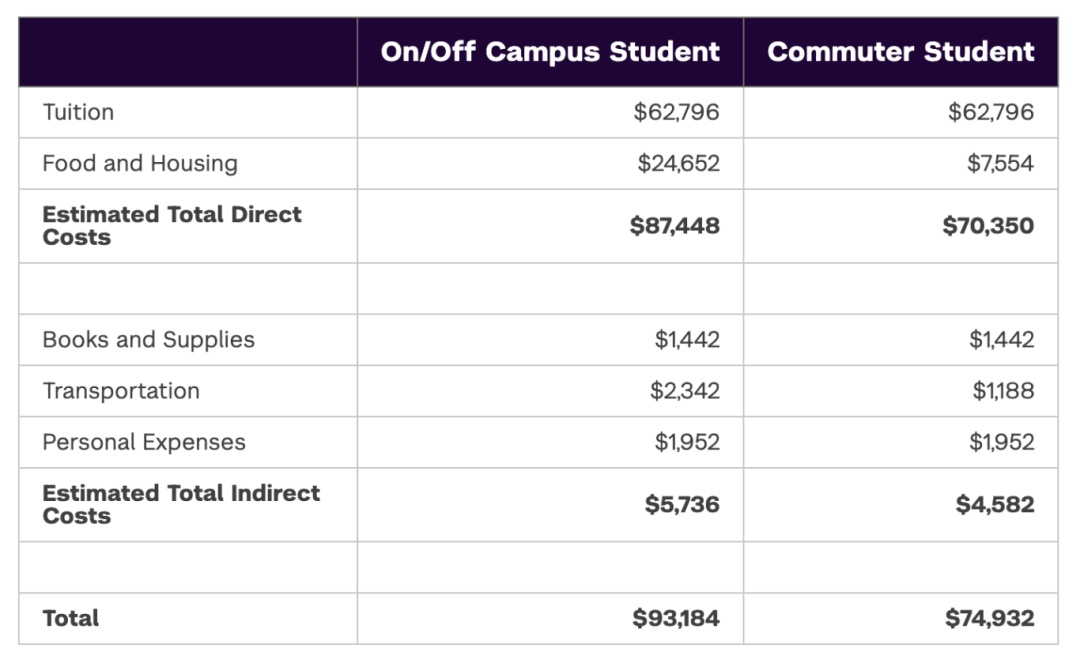1080x663 pixels.
Task: Select the Estimated Total Indirect Costs label
Action: click(181, 504)
